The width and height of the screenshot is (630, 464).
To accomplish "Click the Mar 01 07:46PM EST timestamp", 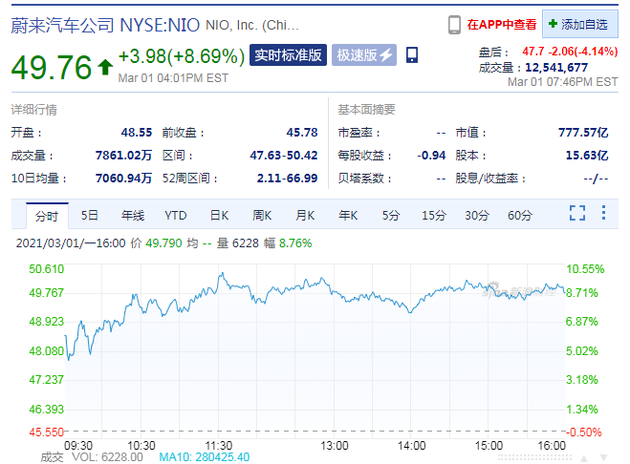I will 562,82.
